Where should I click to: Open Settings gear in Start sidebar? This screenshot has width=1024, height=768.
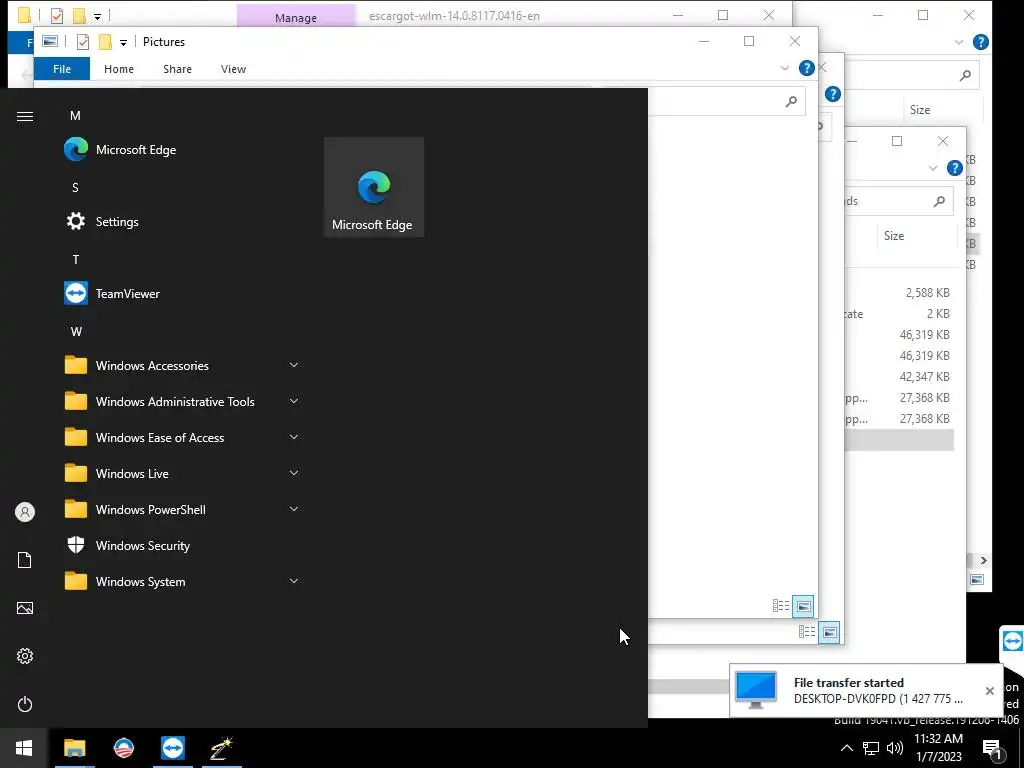(25, 656)
